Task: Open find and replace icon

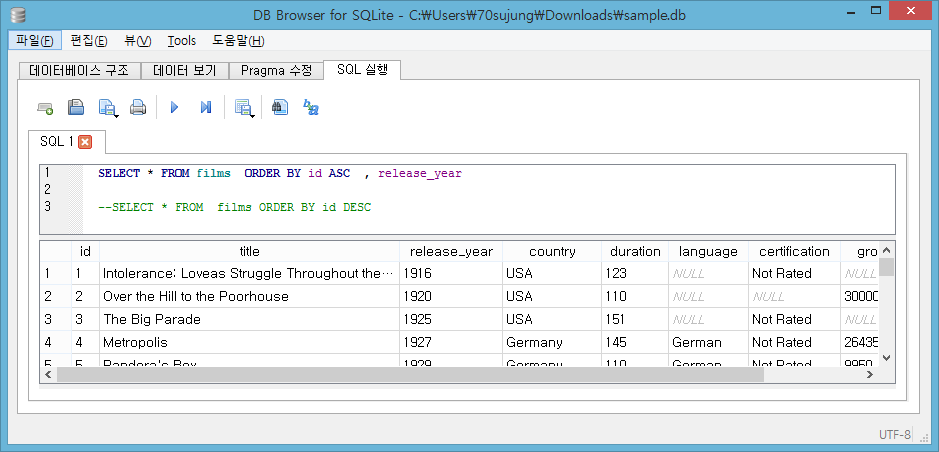Action: pyautogui.click(x=310, y=107)
